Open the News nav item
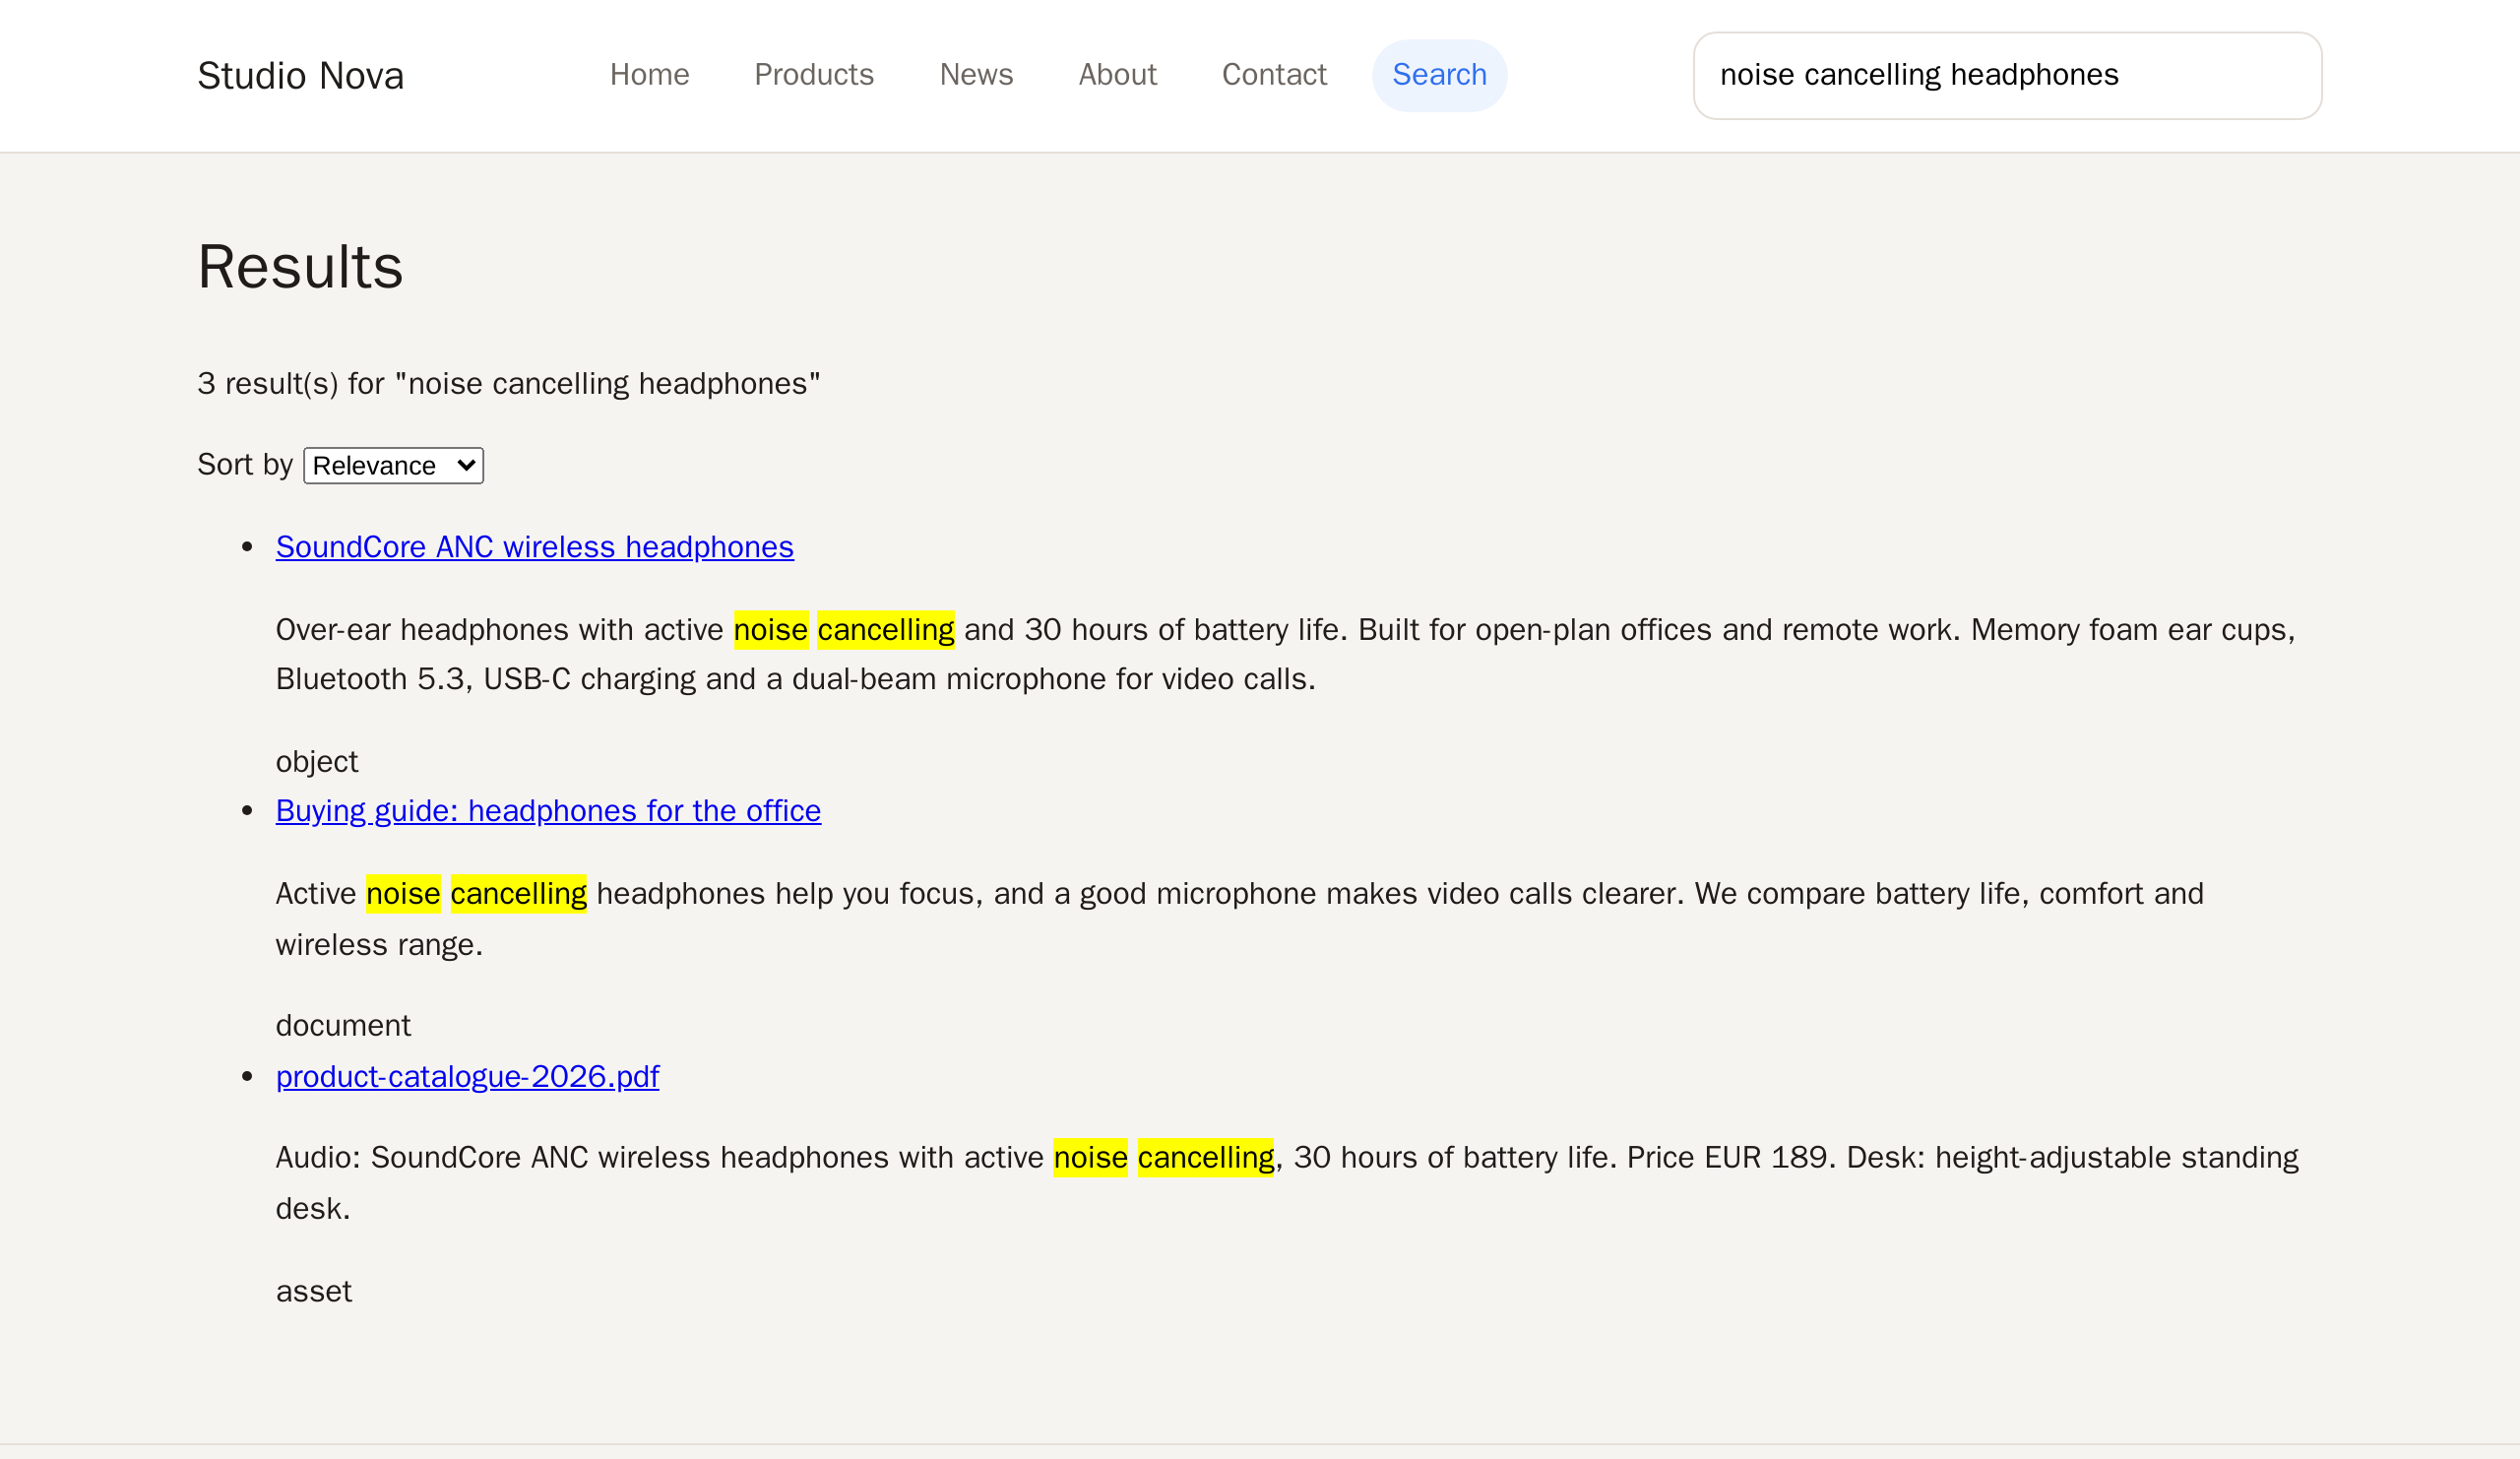This screenshot has width=2520, height=1459. click(x=976, y=75)
